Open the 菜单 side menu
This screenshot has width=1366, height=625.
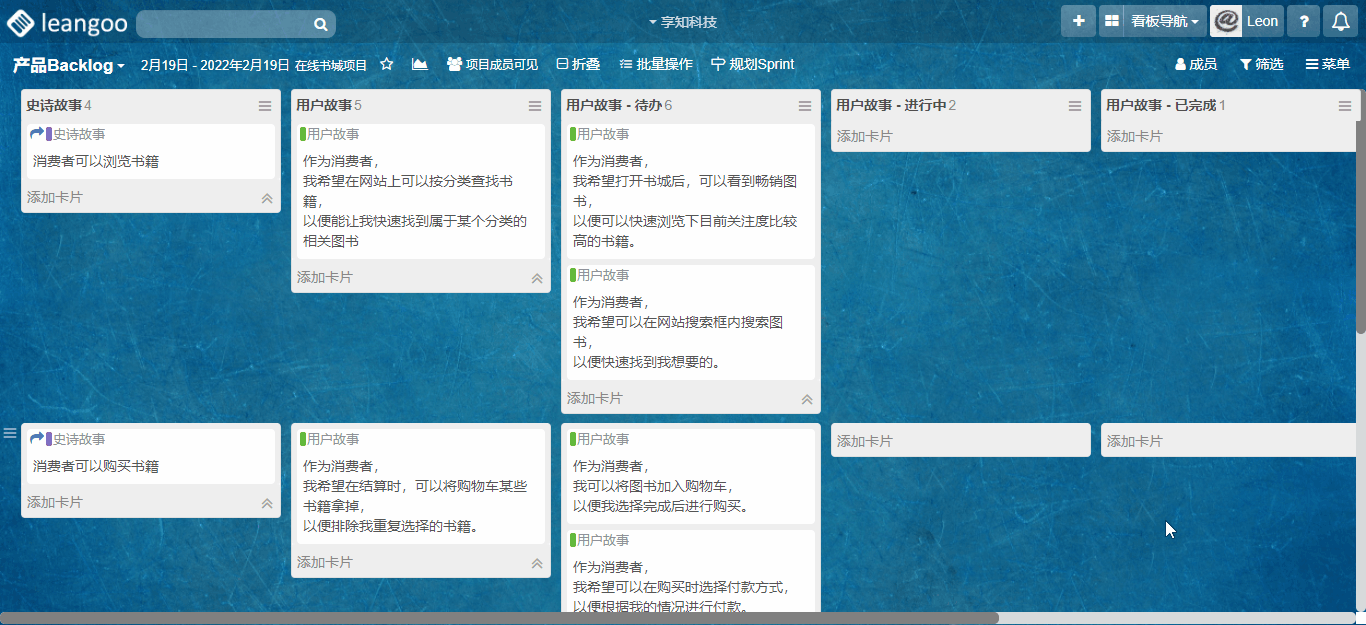1327,64
